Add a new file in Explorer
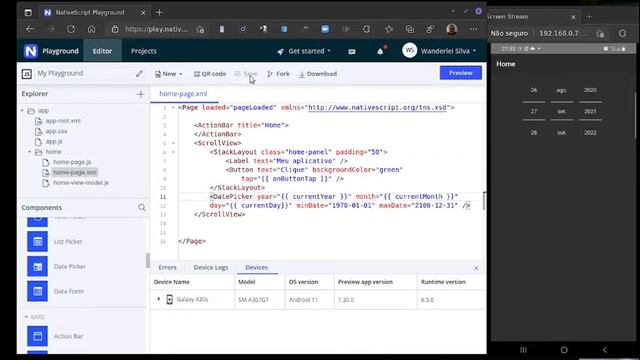 [141, 94]
